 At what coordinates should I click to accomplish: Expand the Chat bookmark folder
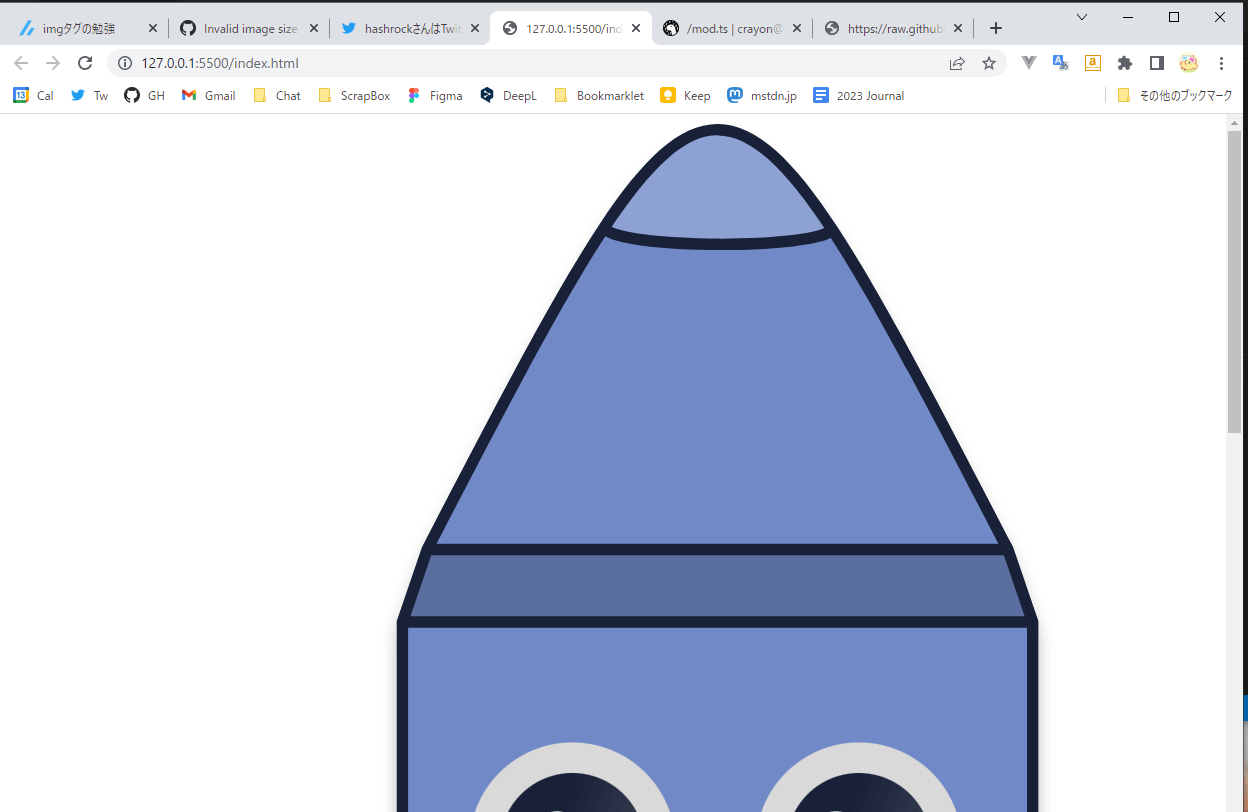pos(277,95)
